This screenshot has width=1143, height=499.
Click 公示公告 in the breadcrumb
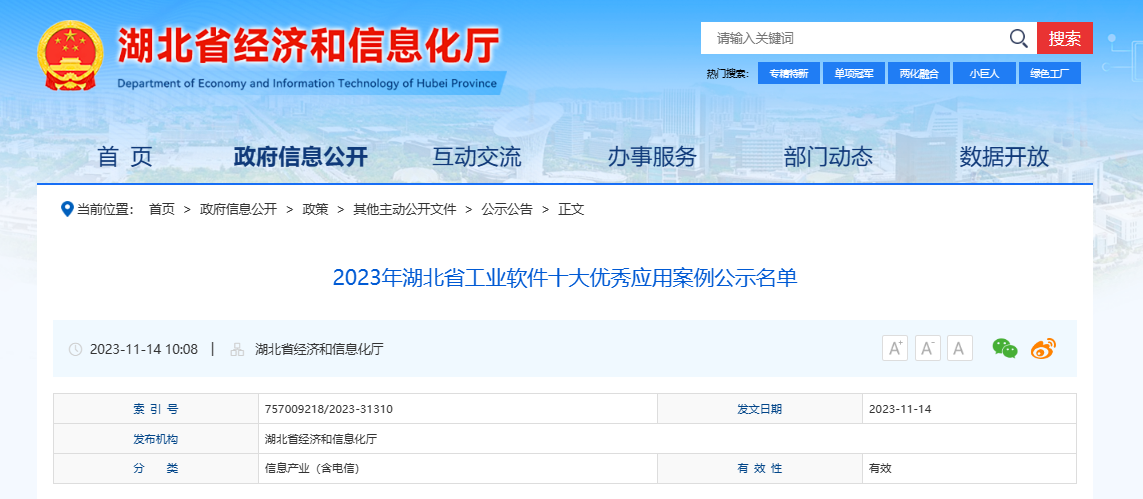507,209
